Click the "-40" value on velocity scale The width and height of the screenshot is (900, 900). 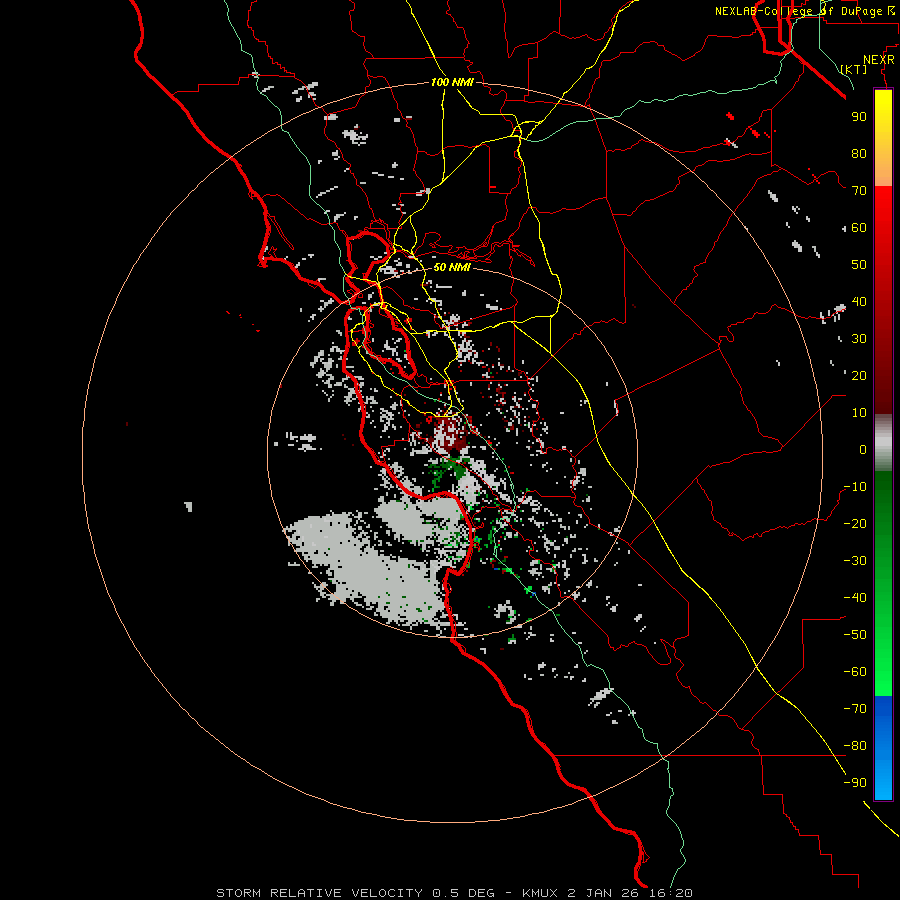coord(855,598)
